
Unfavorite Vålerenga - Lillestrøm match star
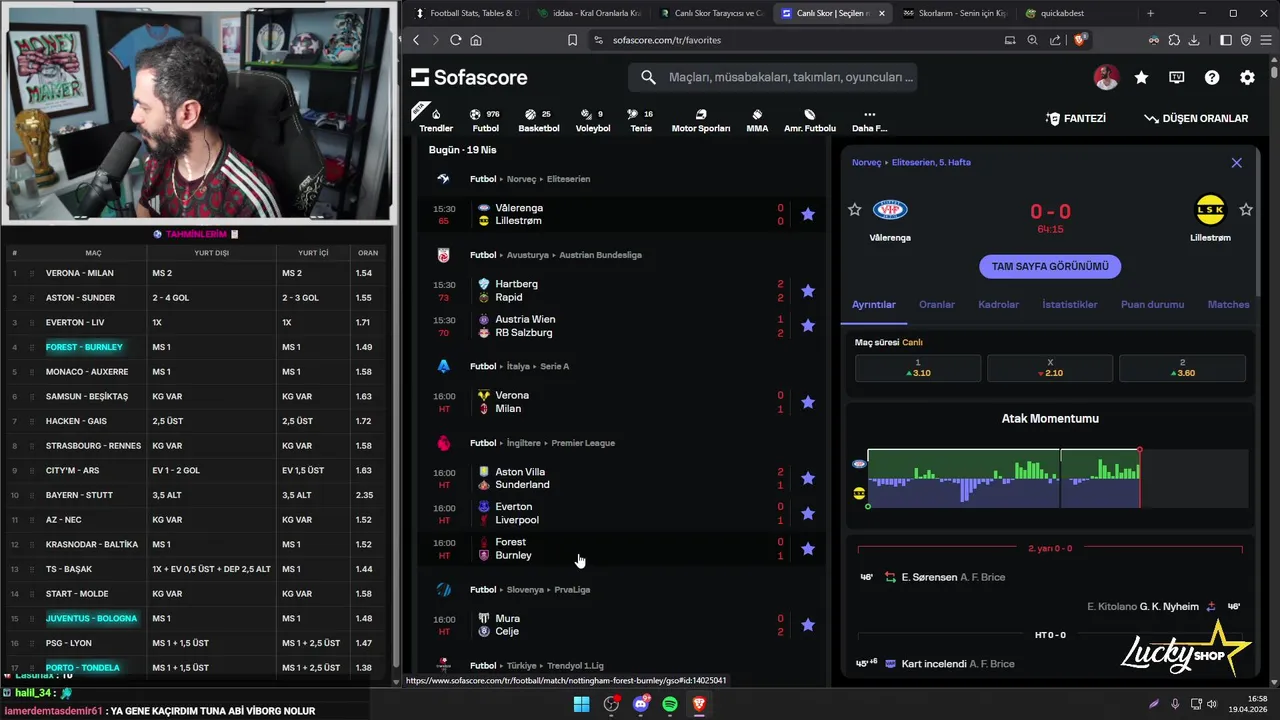(x=808, y=214)
